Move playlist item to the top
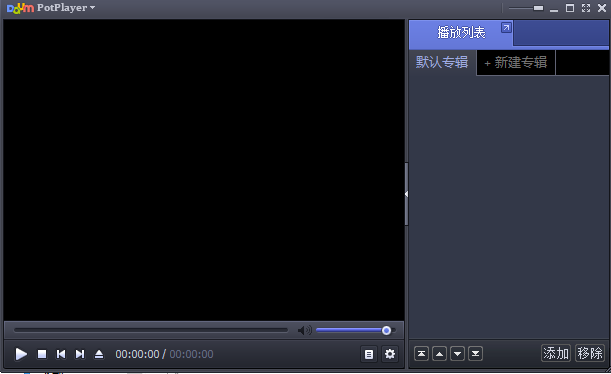The height and width of the screenshot is (374, 611). click(x=421, y=354)
